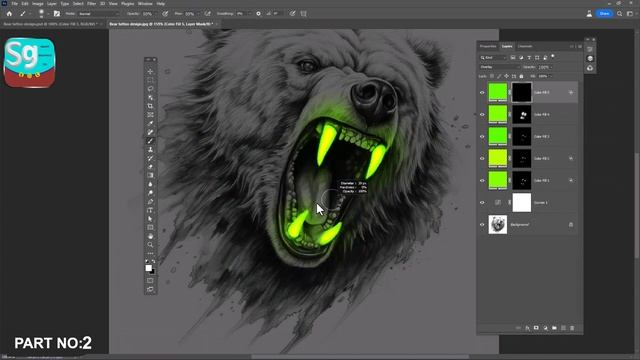
Task: Hide the Color Fill 1 layer
Action: point(482,180)
